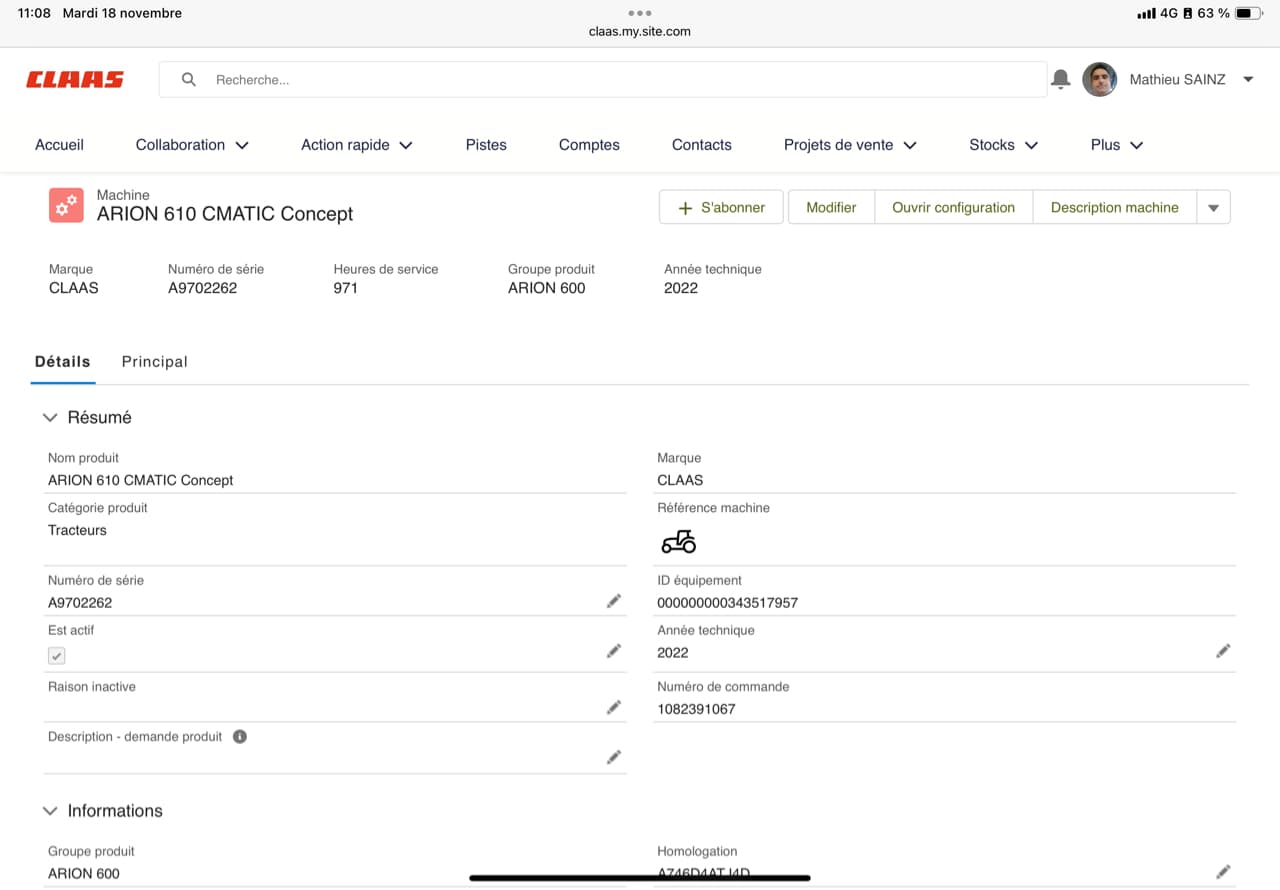
Task: Open the user menu dropdown arrow
Action: click(x=1248, y=79)
